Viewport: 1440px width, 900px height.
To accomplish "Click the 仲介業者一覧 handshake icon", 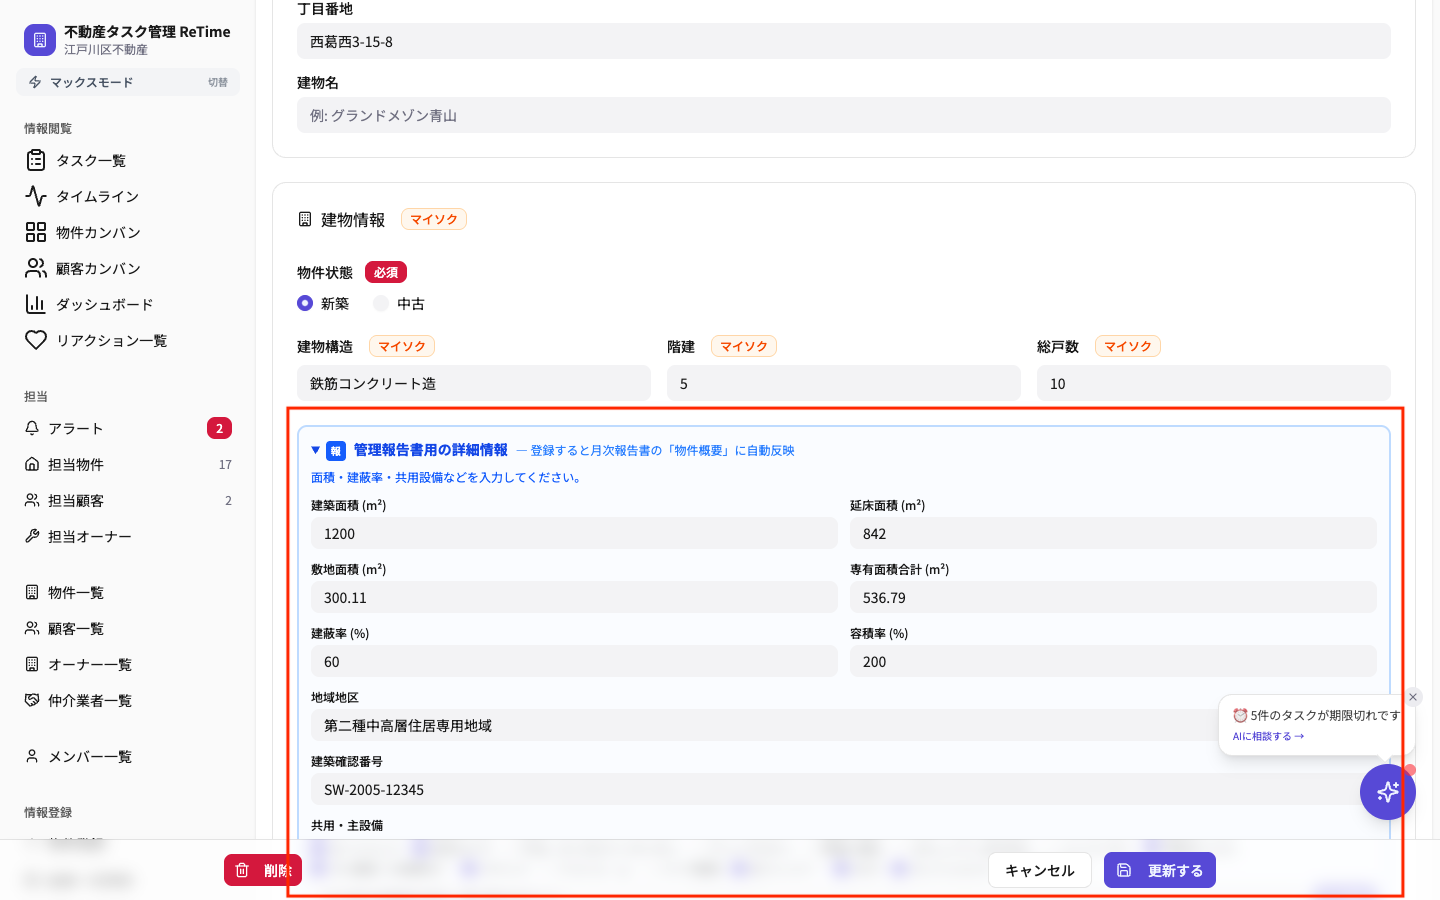I will click(32, 700).
